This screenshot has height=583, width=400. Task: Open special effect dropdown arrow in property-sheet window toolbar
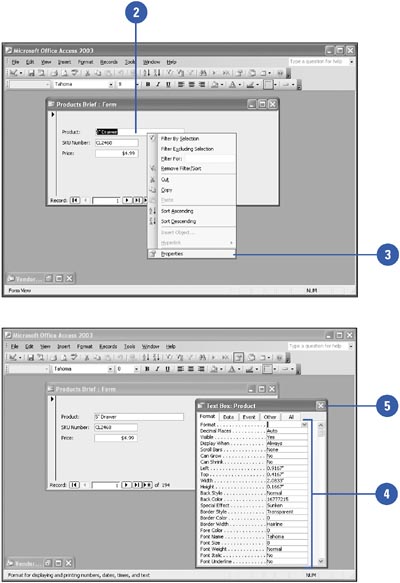pyautogui.click(x=293, y=369)
